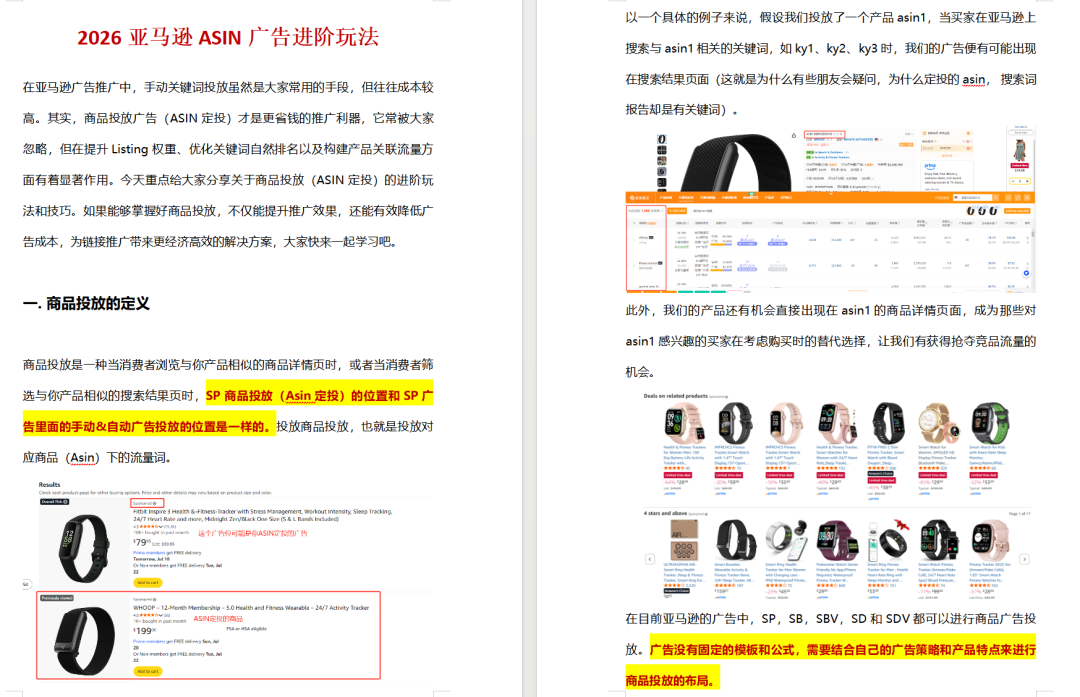1080x697 pixels.
Task: Click the blue chat bubble icon in the data table
Action: point(1026,274)
